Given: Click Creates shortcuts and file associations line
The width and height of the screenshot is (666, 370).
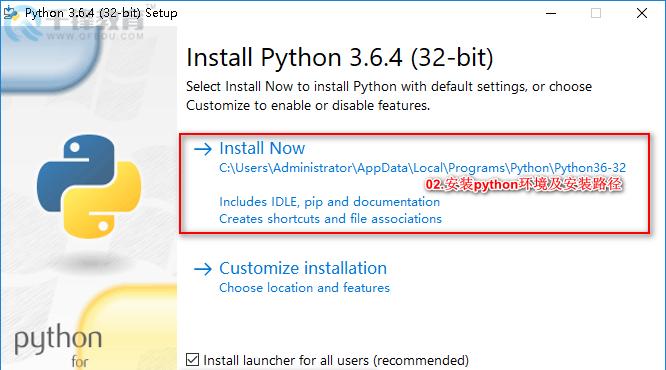Looking at the screenshot, I should (x=330, y=219).
